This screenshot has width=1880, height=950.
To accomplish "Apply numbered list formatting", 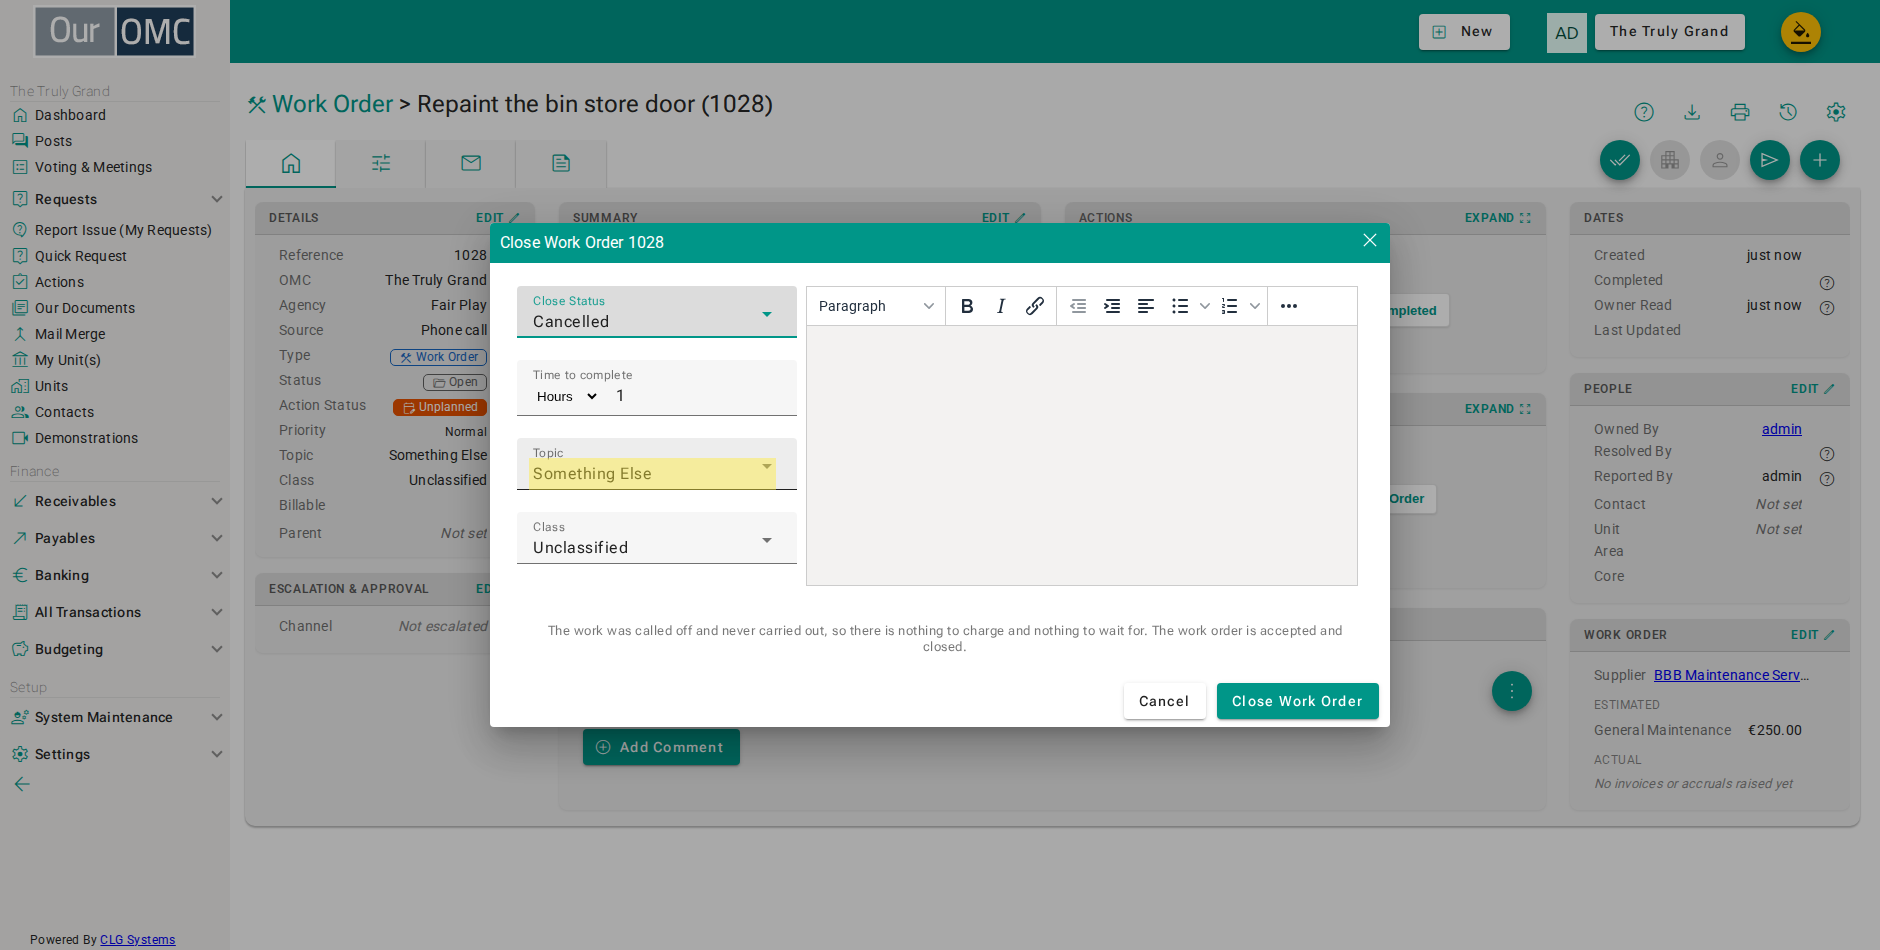I will (1230, 306).
